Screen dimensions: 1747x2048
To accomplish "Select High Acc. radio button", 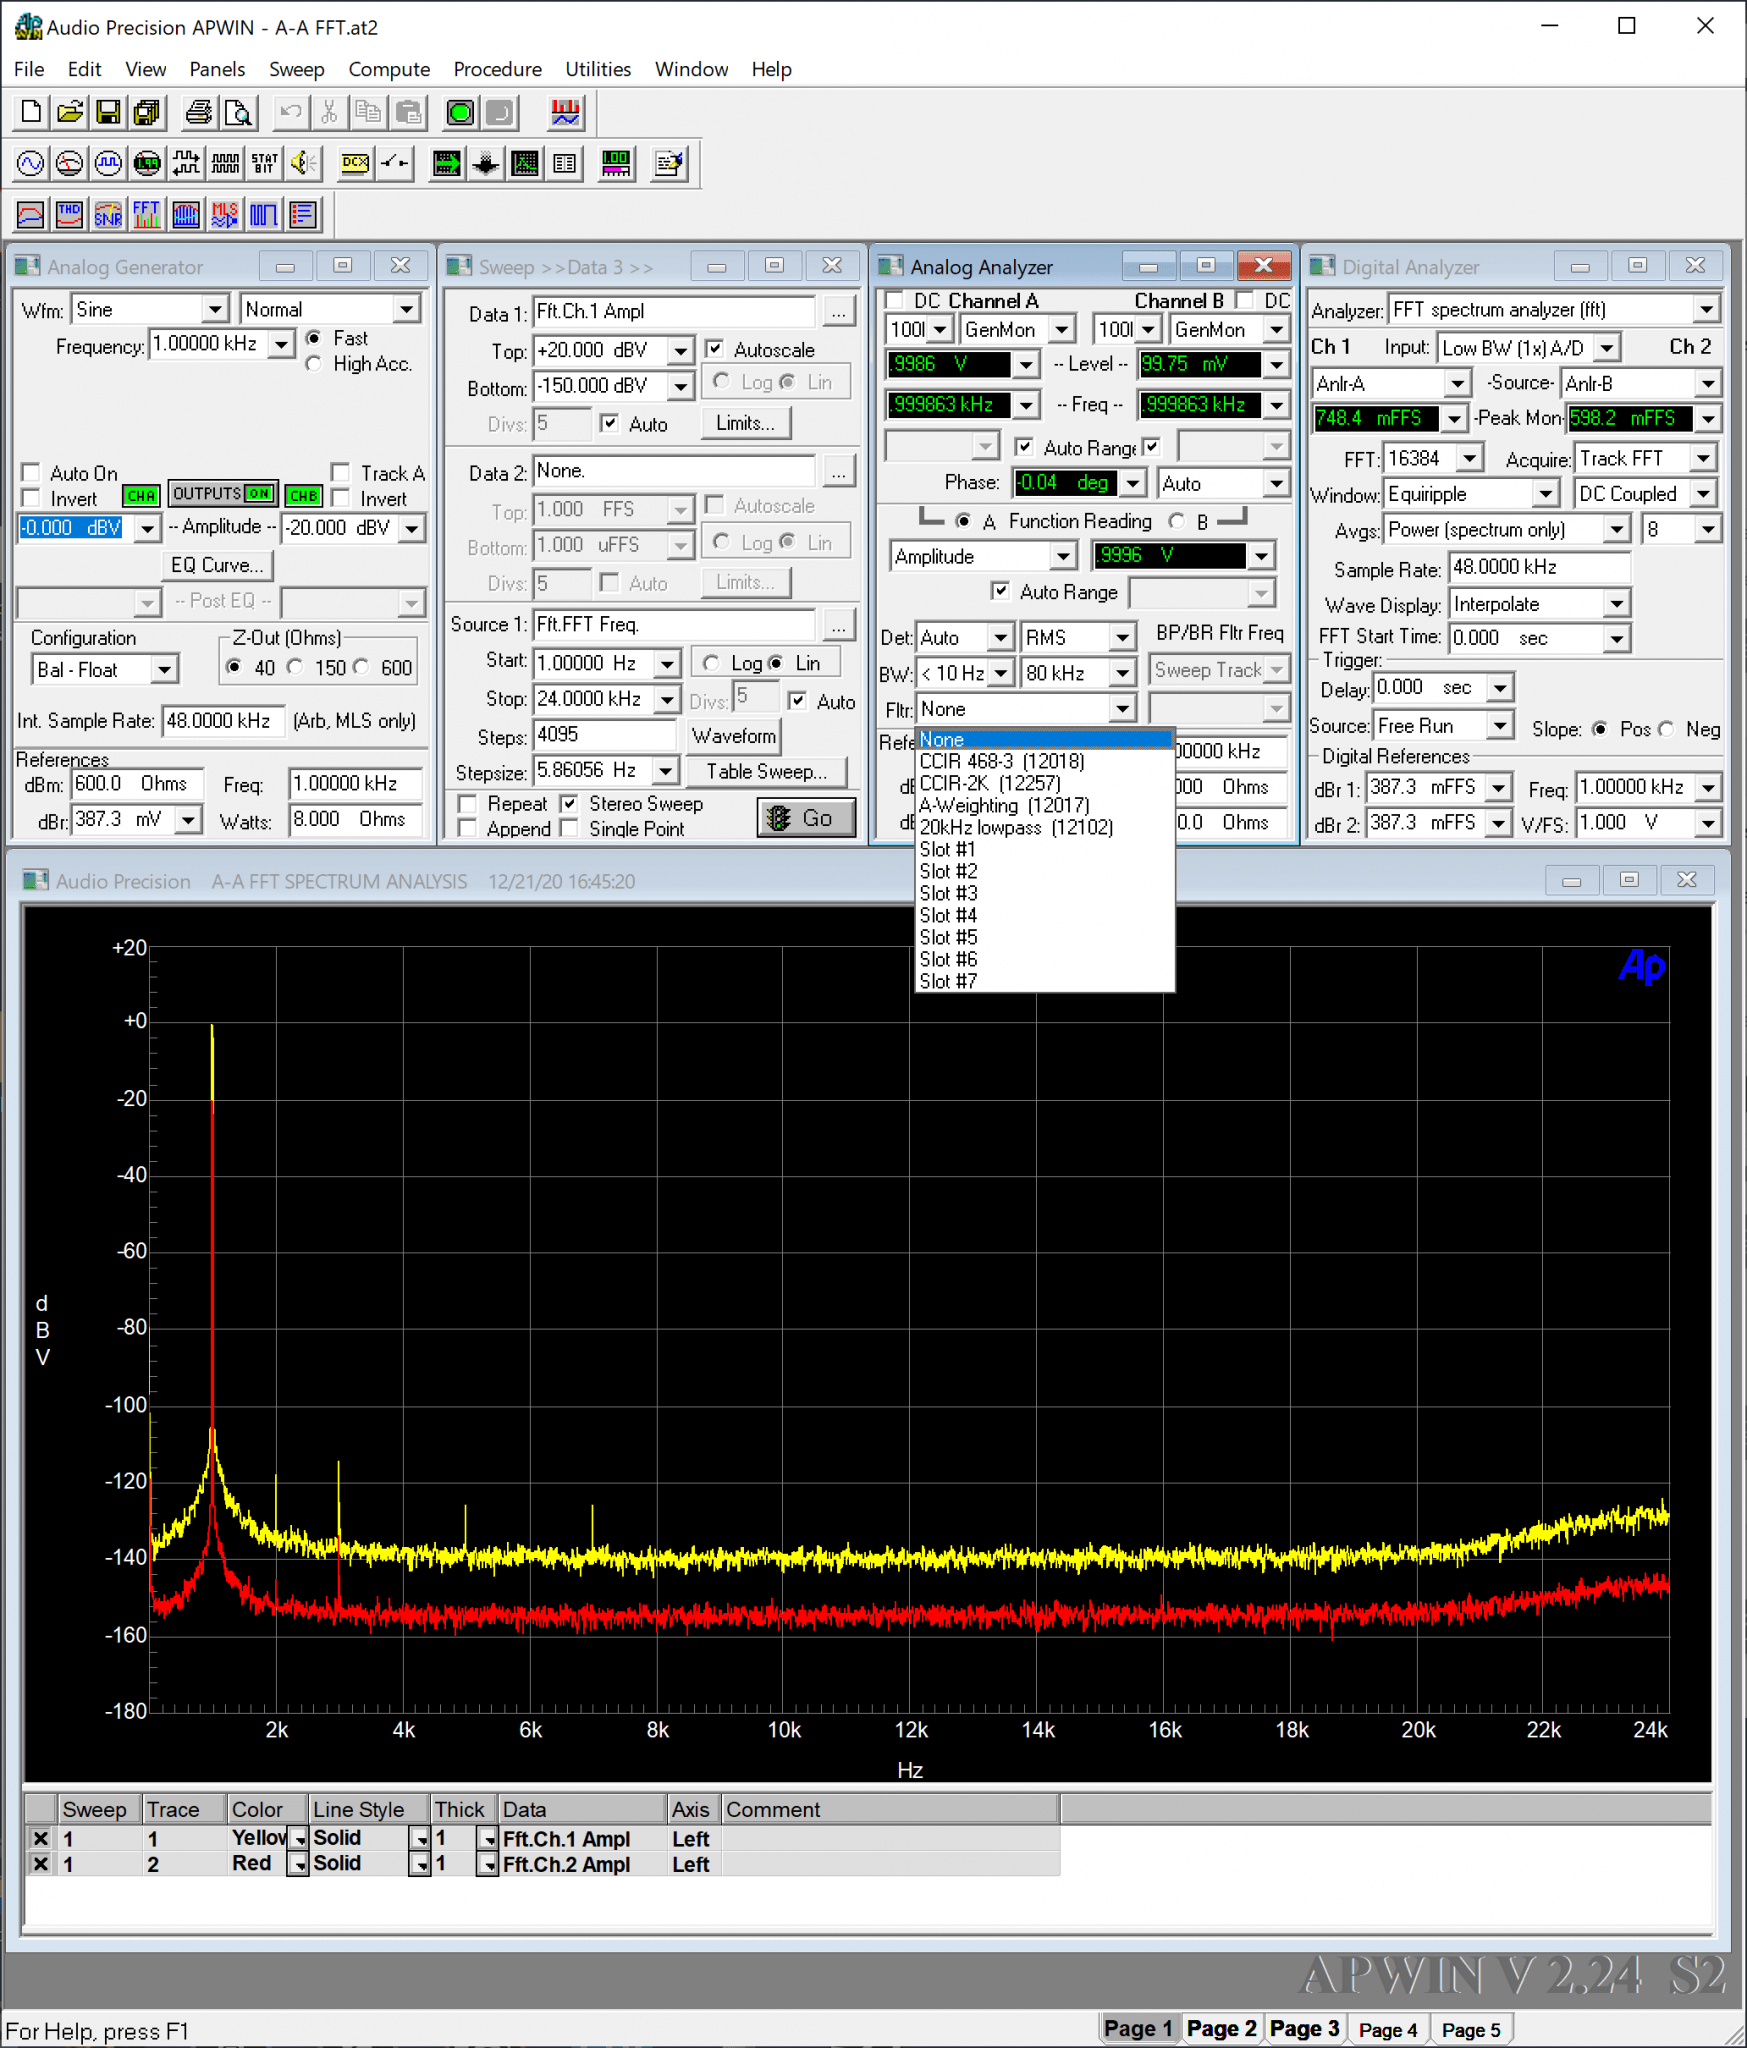I will point(314,364).
